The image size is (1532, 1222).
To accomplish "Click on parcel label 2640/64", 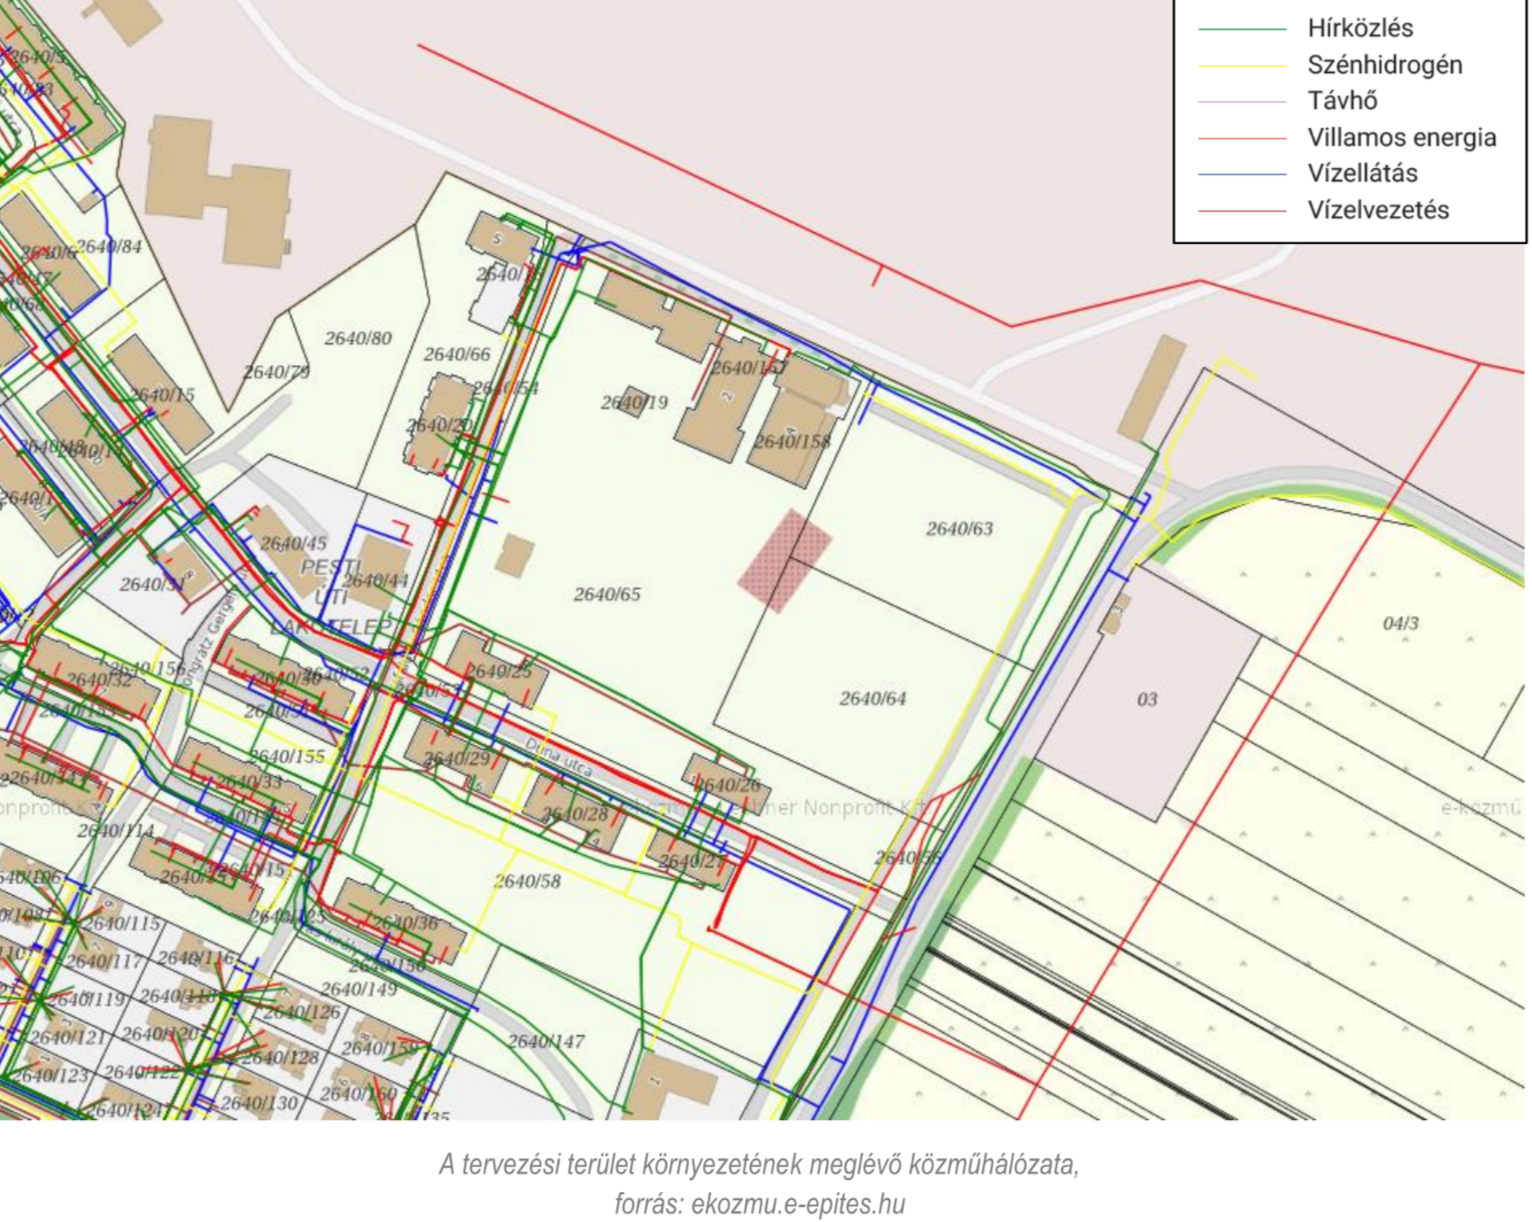I will 872,699.
